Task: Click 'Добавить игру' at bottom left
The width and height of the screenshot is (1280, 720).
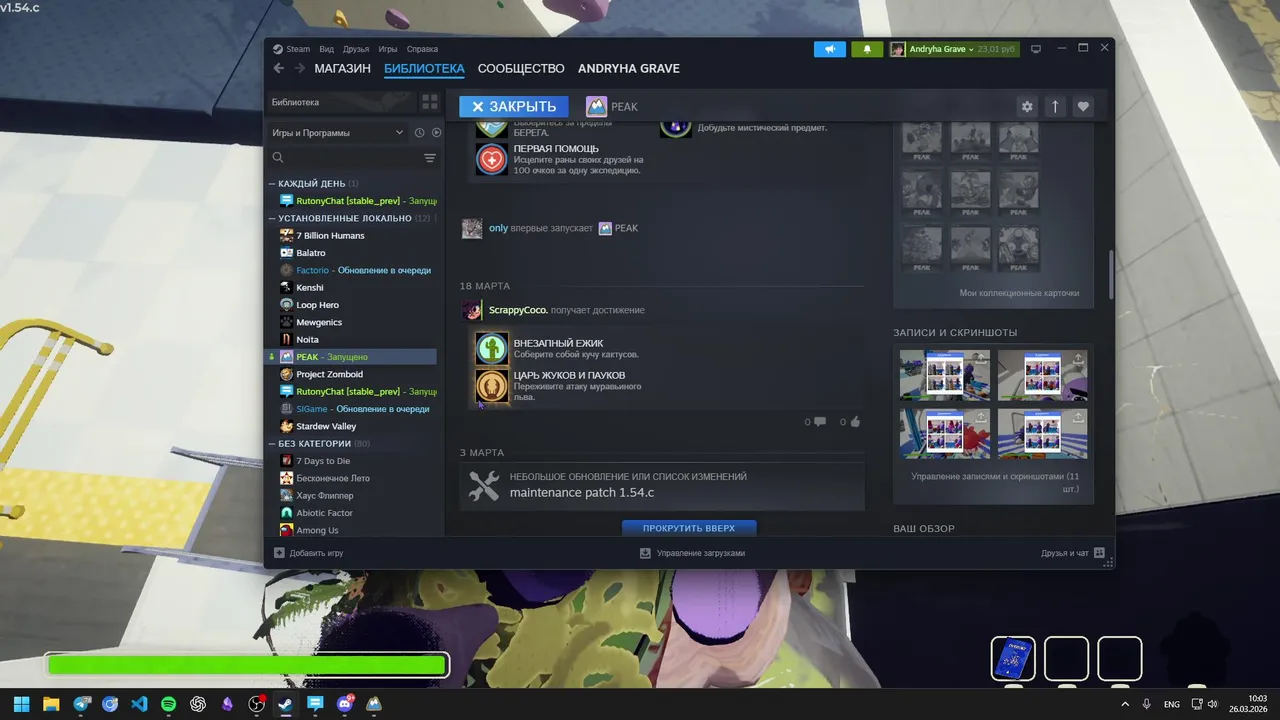Action: [x=309, y=553]
